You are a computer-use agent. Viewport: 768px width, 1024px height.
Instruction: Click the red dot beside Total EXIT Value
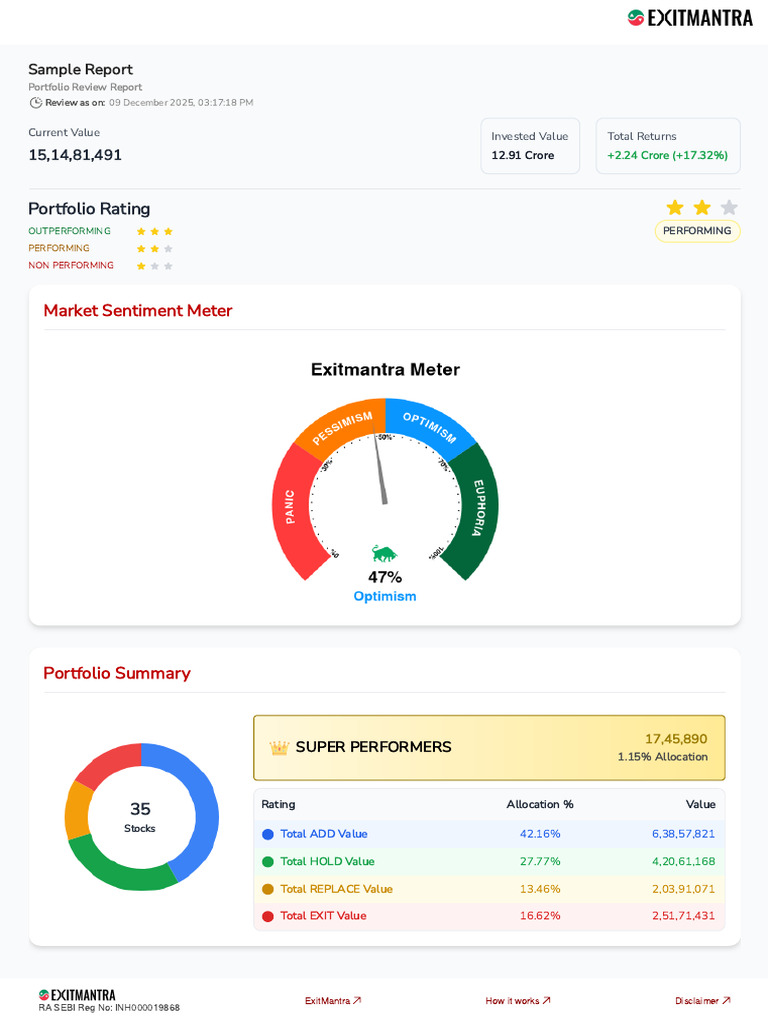(267, 916)
